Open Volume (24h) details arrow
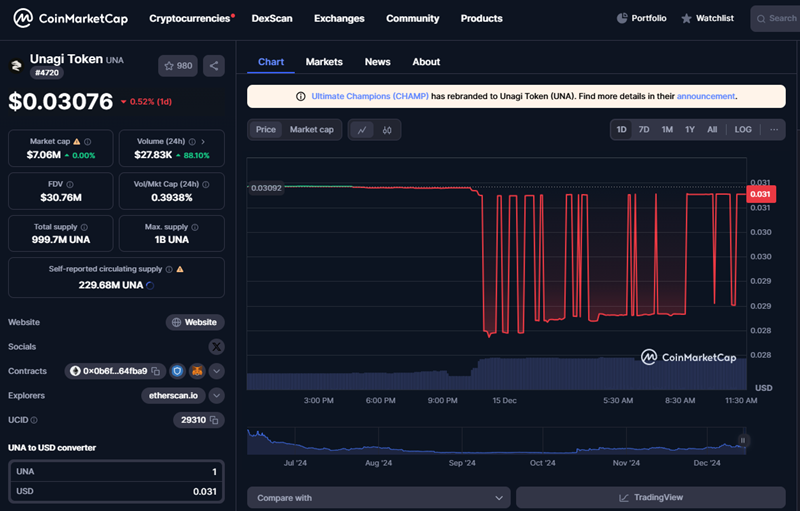Screen dimensions: 800x511 click(203, 142)
